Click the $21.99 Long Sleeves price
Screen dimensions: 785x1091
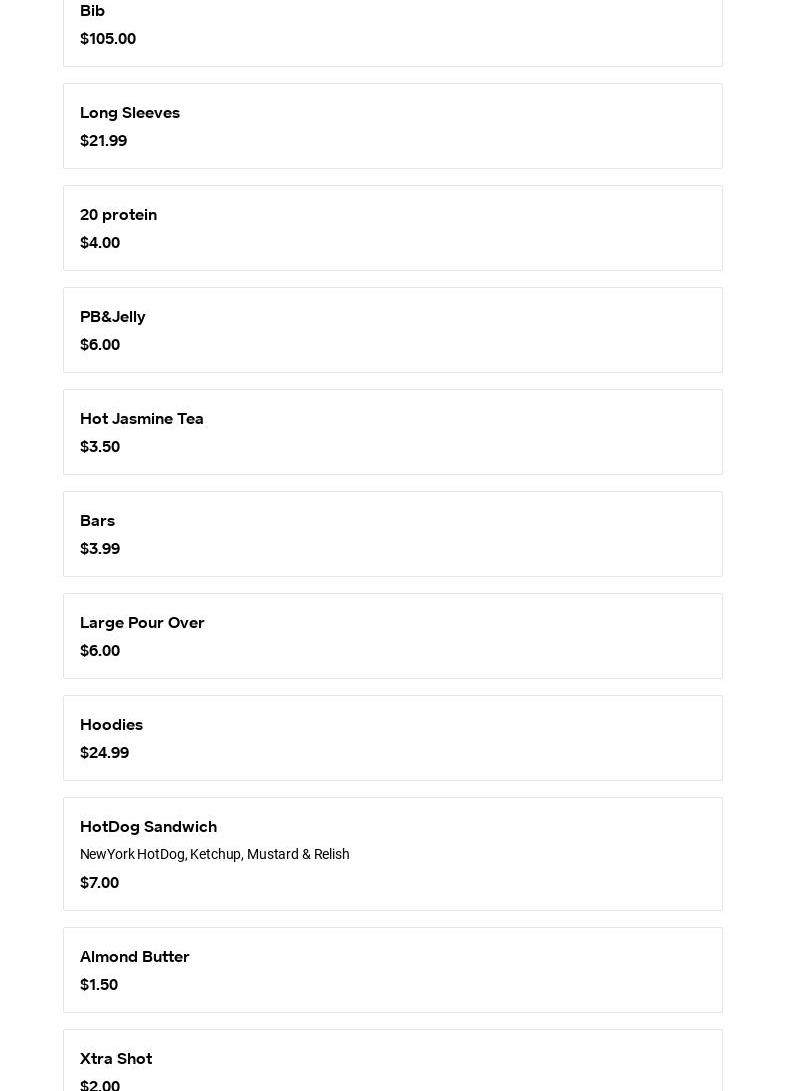pos(103,141)
